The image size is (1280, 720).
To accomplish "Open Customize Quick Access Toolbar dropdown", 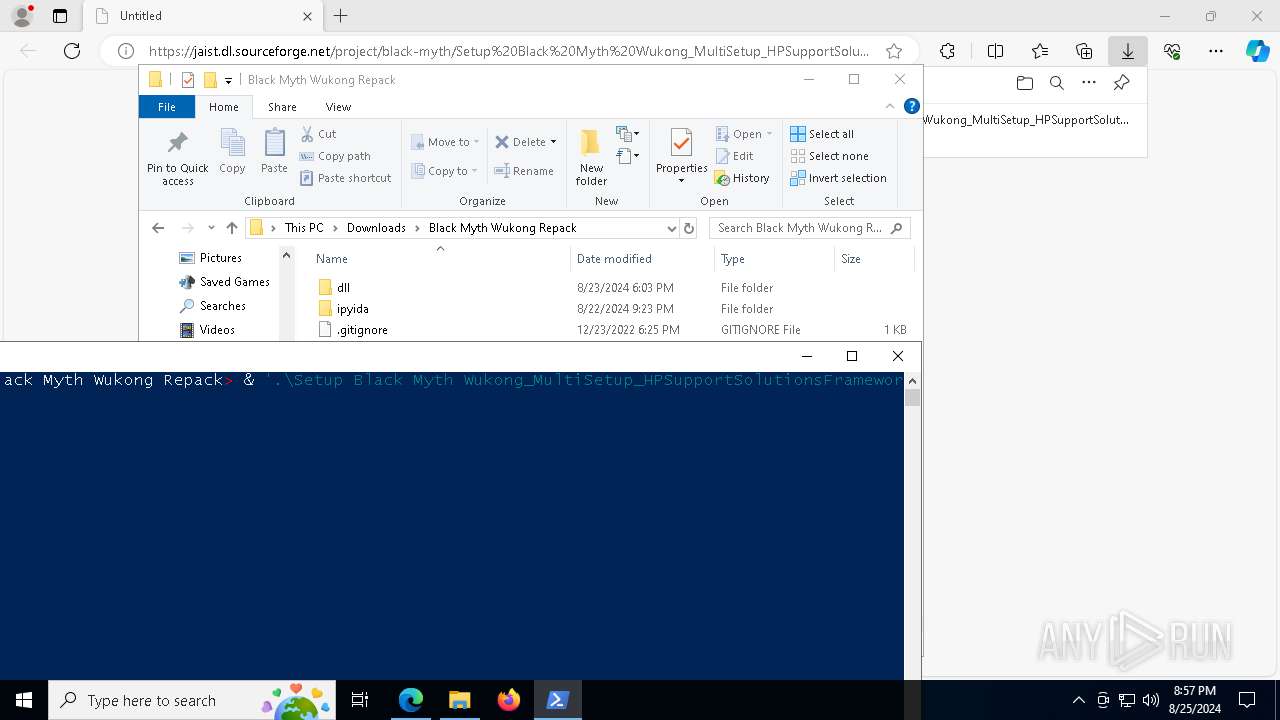I will pos(228,80).
